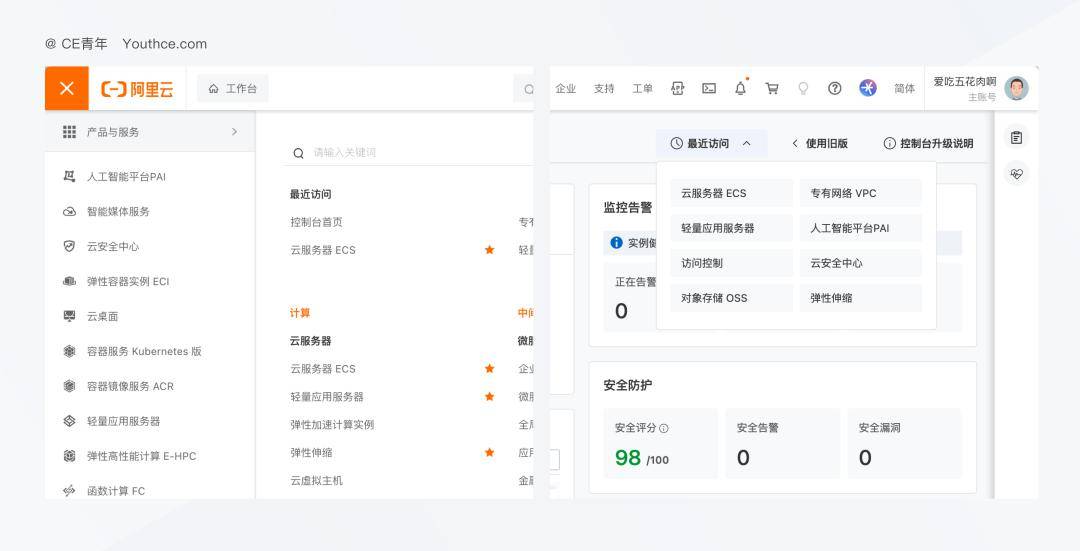Click the 安全防护 section heading
The width and height of the screenshot is (1080, 551).
tap(627, 385)
